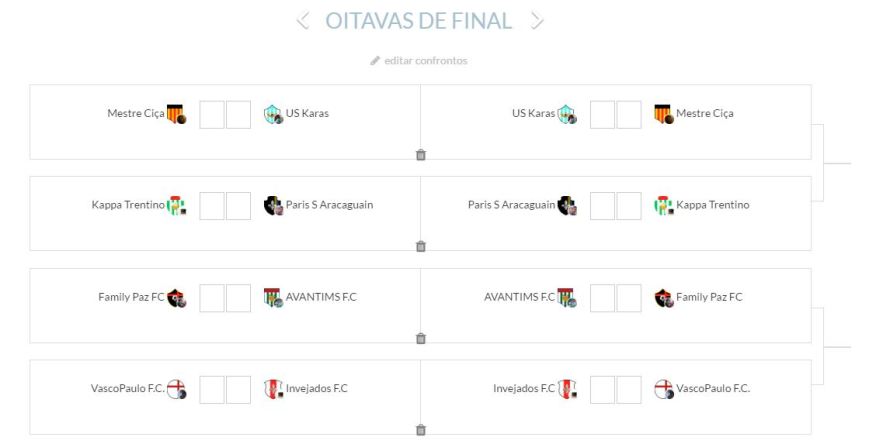Click AVANTIMS F.C crest in first-leg match
869x444 pixels.
(x=272, y=298)
